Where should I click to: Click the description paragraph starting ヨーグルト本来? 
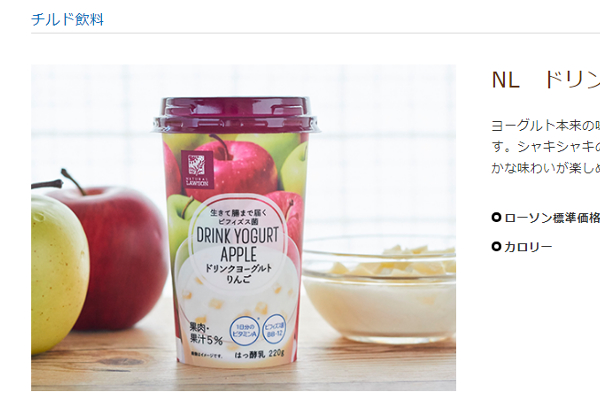point(546,147)
